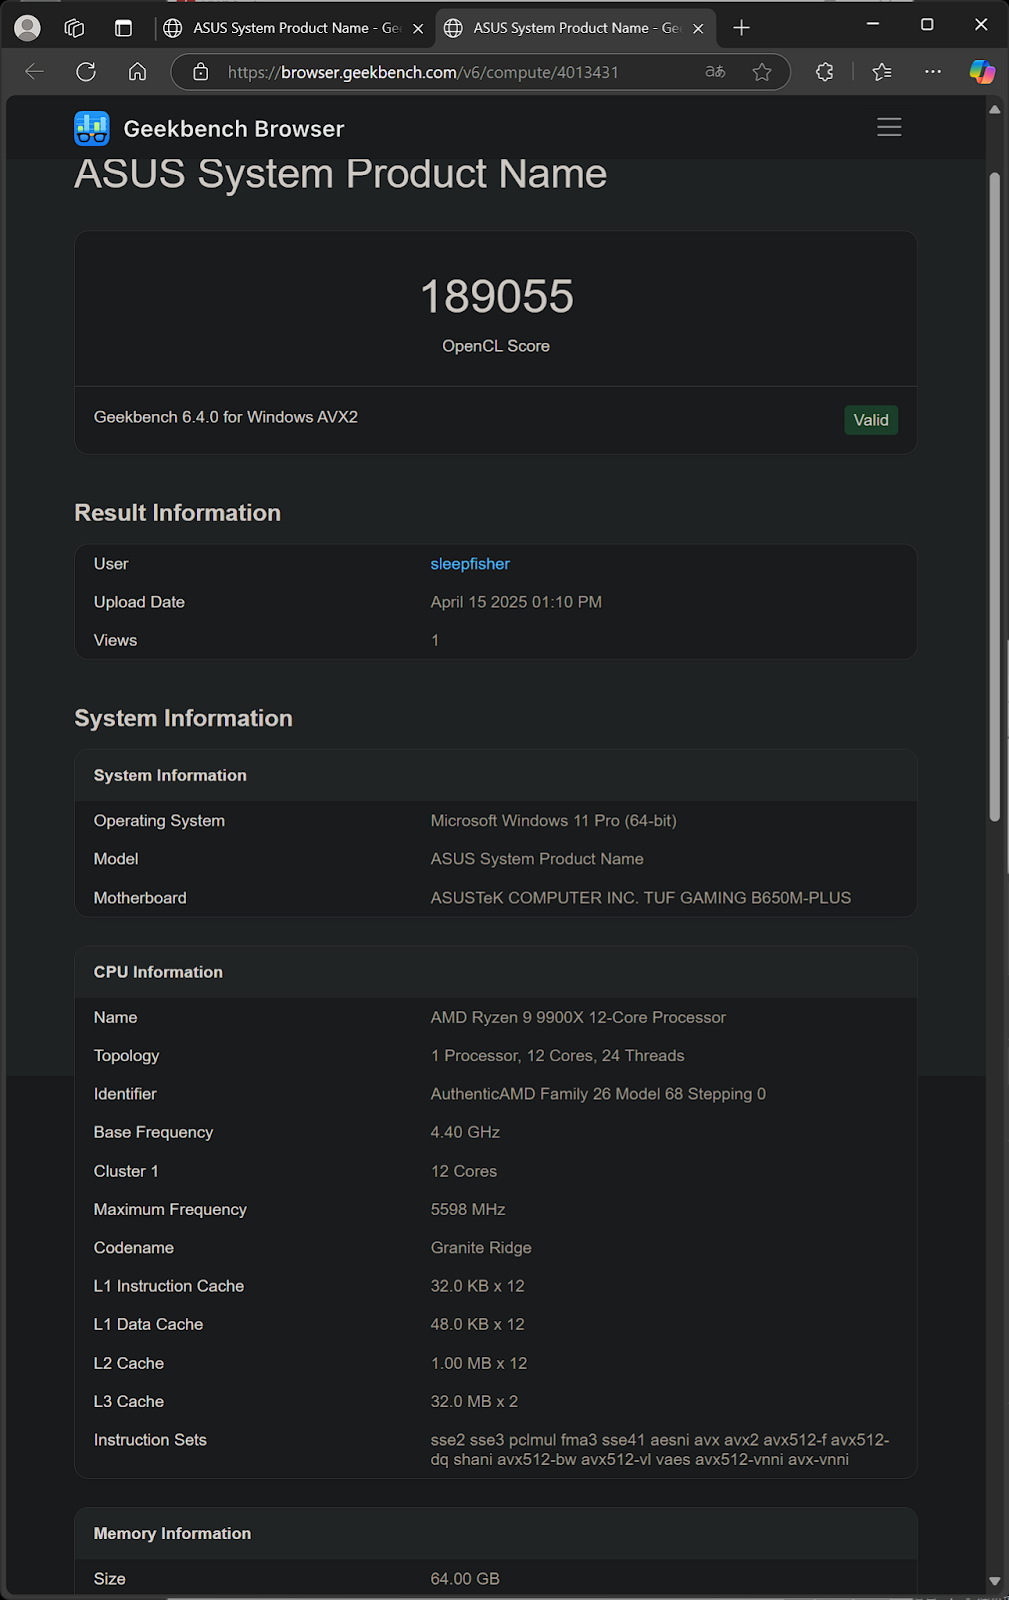Click the AMD Ryzen 9 9900X processor name

point(578,1017)
